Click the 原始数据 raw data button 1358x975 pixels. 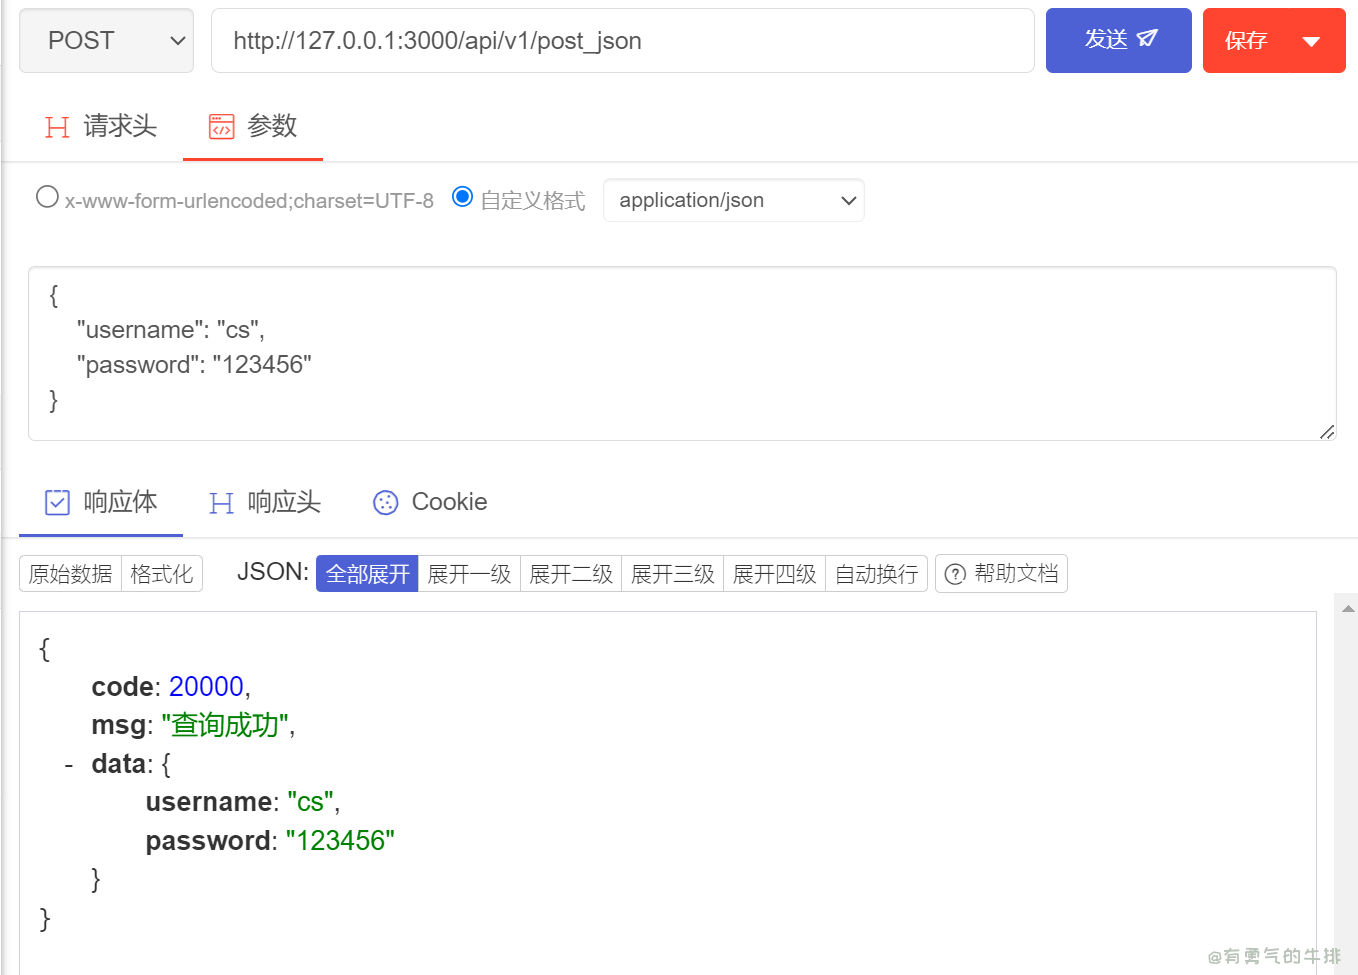click(70, 574)
